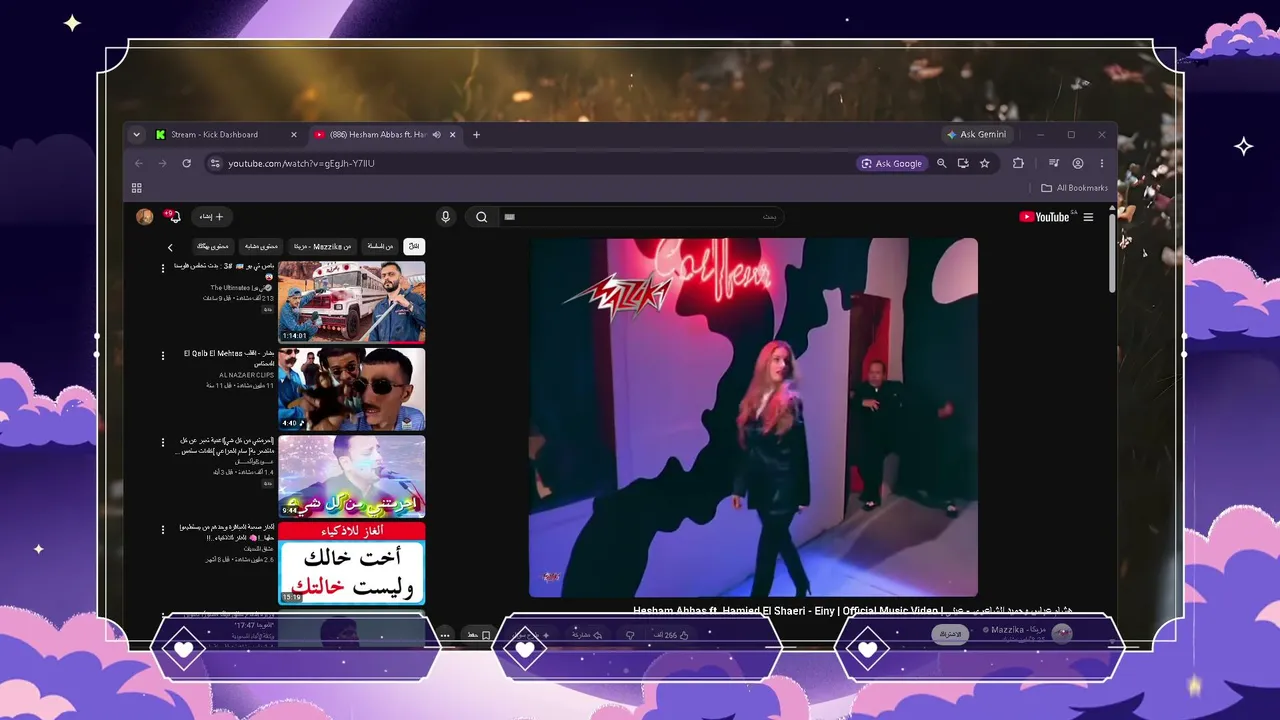This screenshot has width=1280, height=720.
Task: Select the 'محتوى يهمّك' filter chip
Action: pos(213,246)
